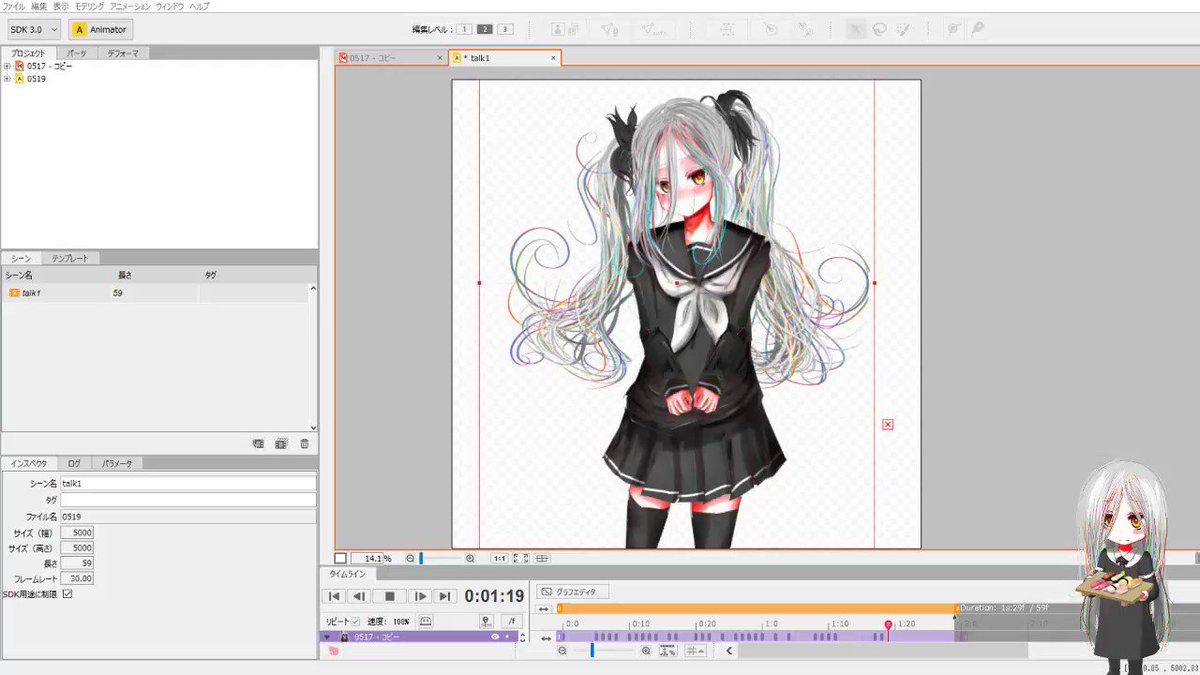The height and width of the screenshot is (675, 1200).
Task: Select edit level 2
Action: [x=485, y=29]
